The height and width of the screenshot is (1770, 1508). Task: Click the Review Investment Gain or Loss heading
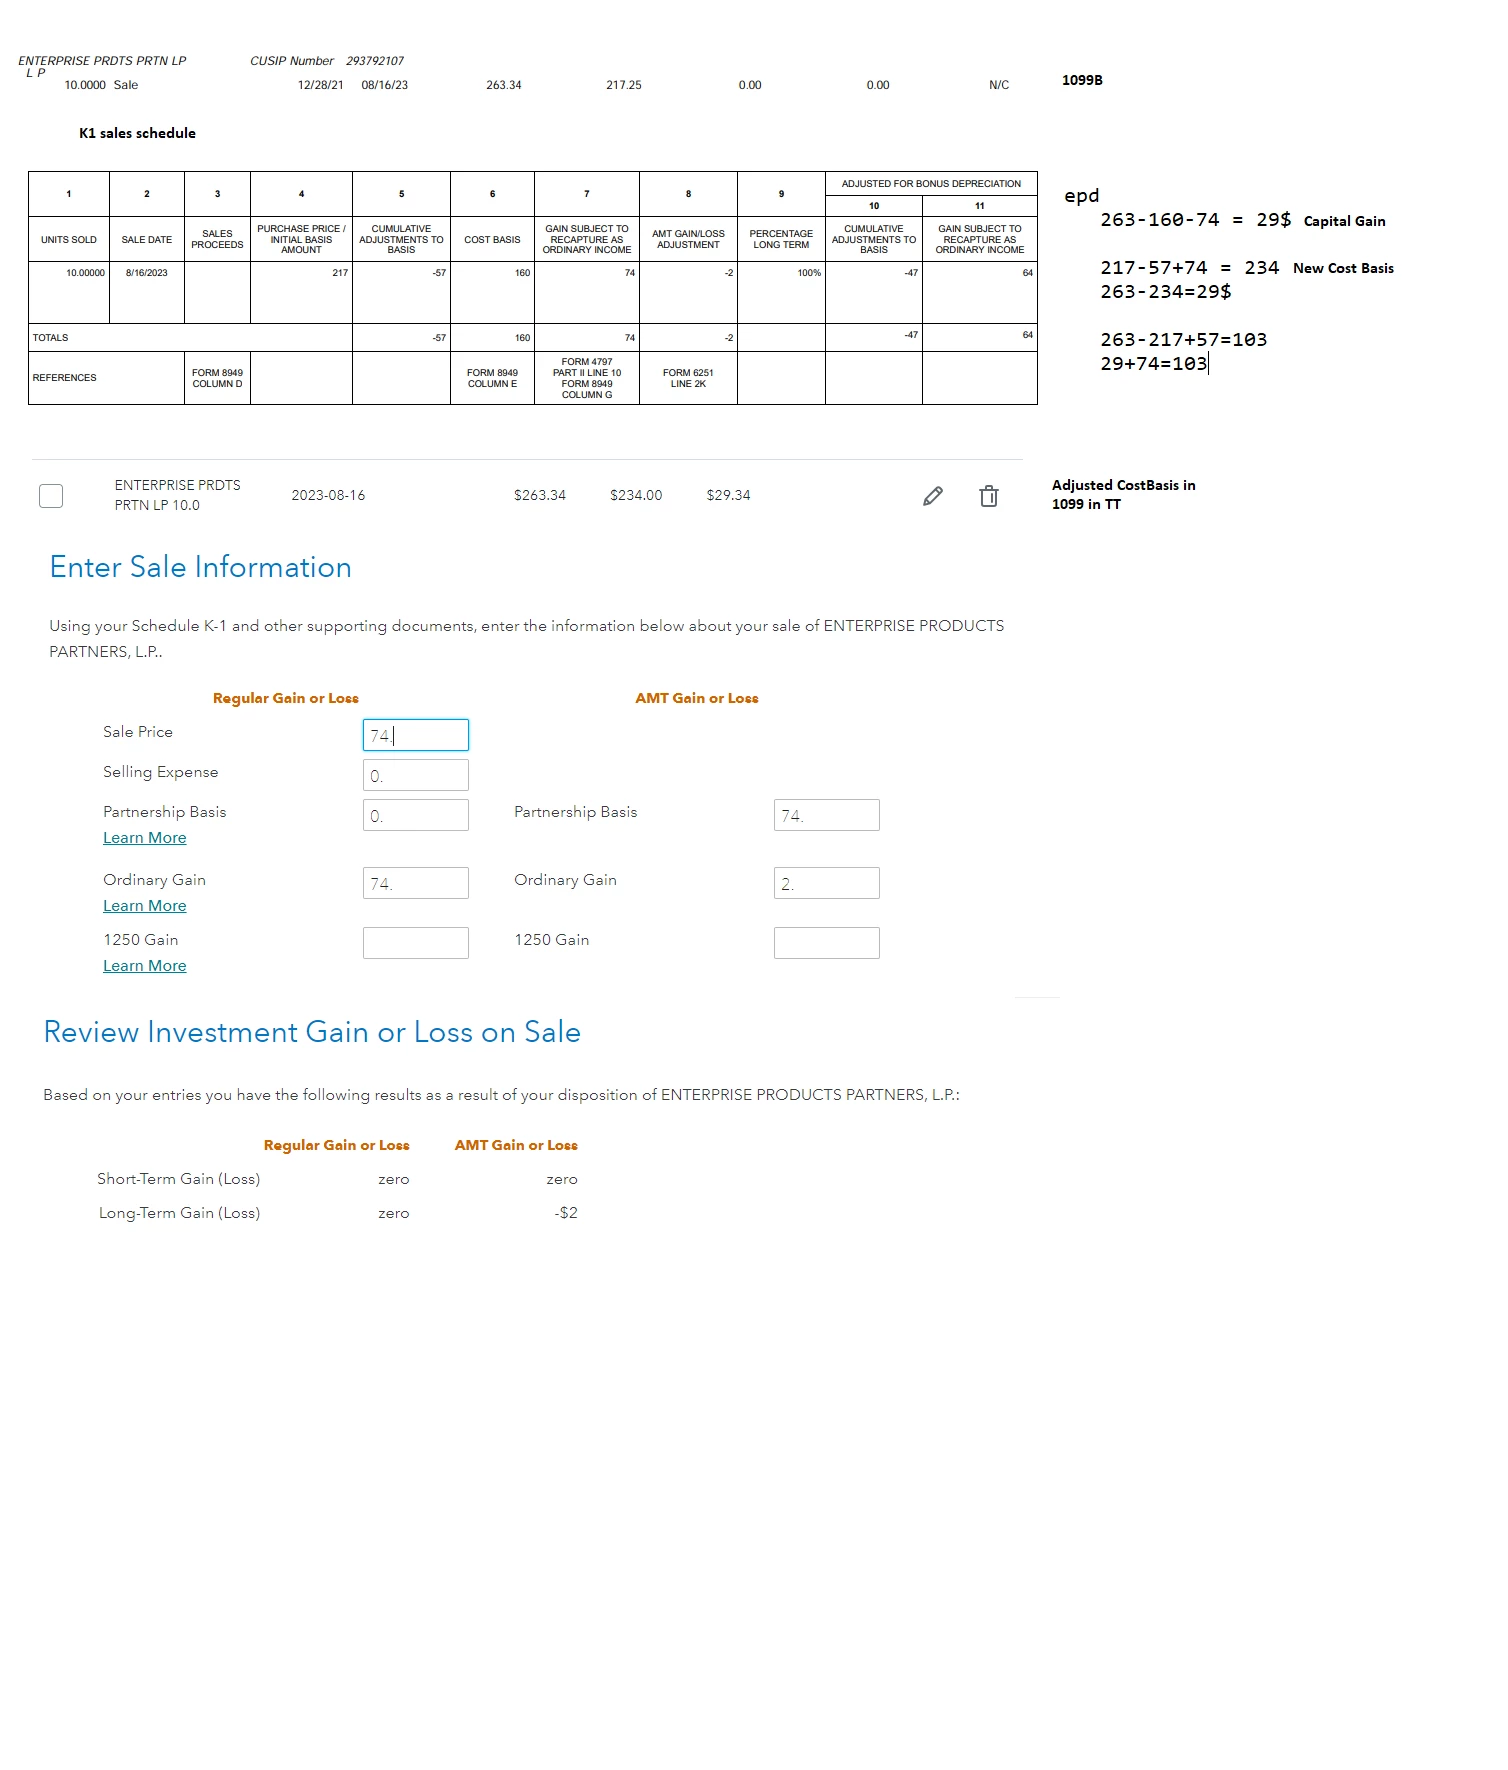click(x=312, y=1032)
